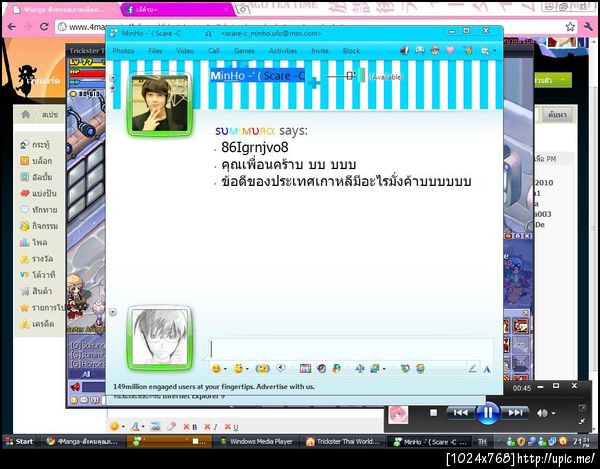Click the Available status text
The height and width of the screenshot is (469, 600).
386,77
